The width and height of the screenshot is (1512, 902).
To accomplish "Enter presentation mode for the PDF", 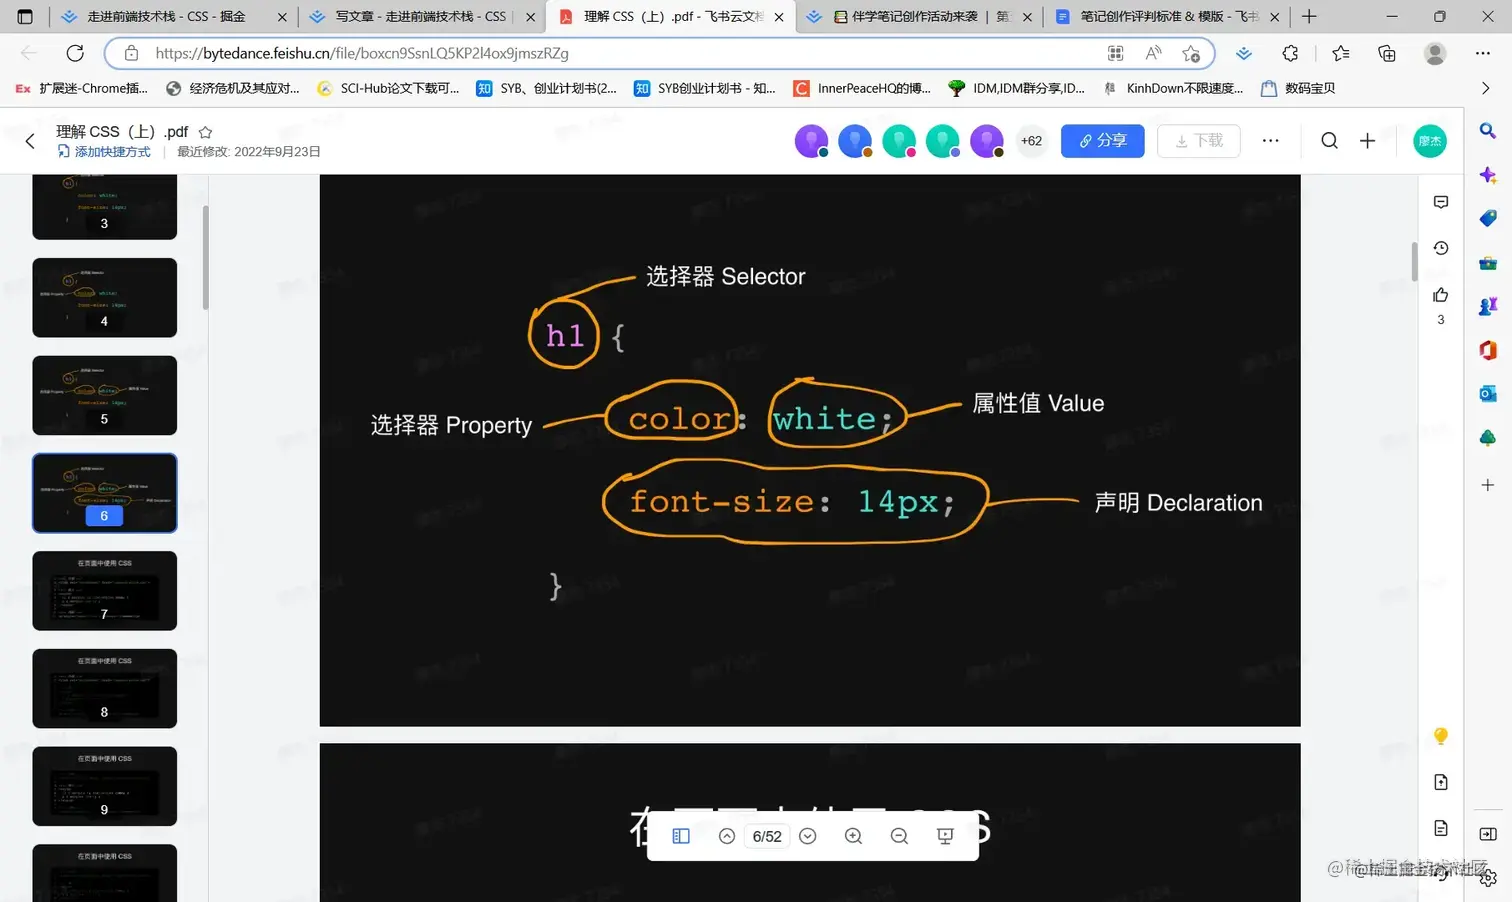I will point(945,836).
